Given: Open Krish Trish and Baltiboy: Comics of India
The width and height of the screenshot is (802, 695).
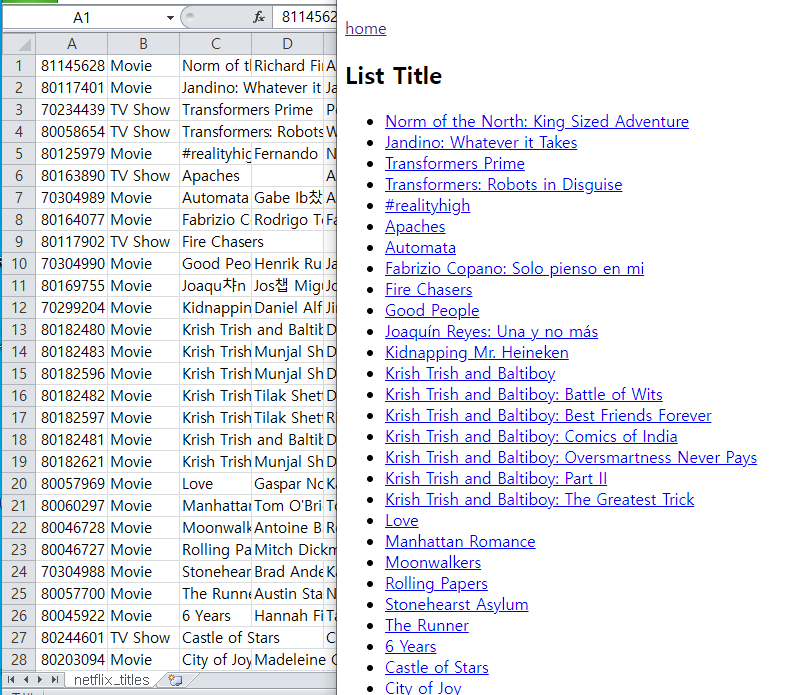Looking at the screenshot, I should coord(531,436).
